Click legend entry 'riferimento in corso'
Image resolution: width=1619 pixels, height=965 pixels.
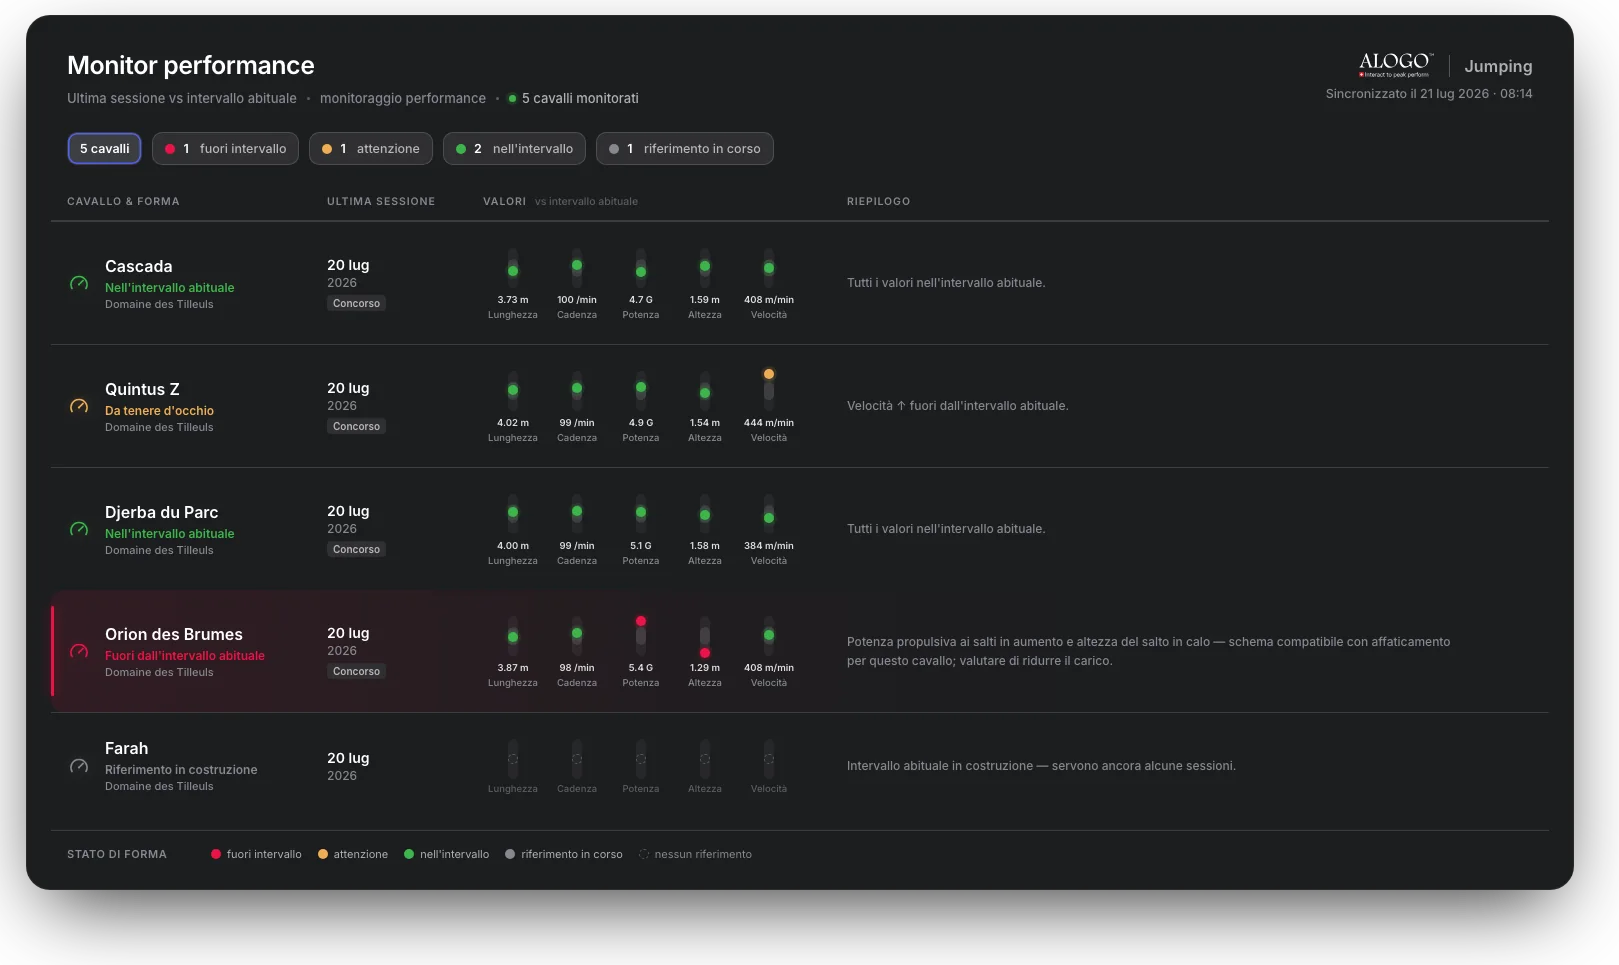pos(564,854)
